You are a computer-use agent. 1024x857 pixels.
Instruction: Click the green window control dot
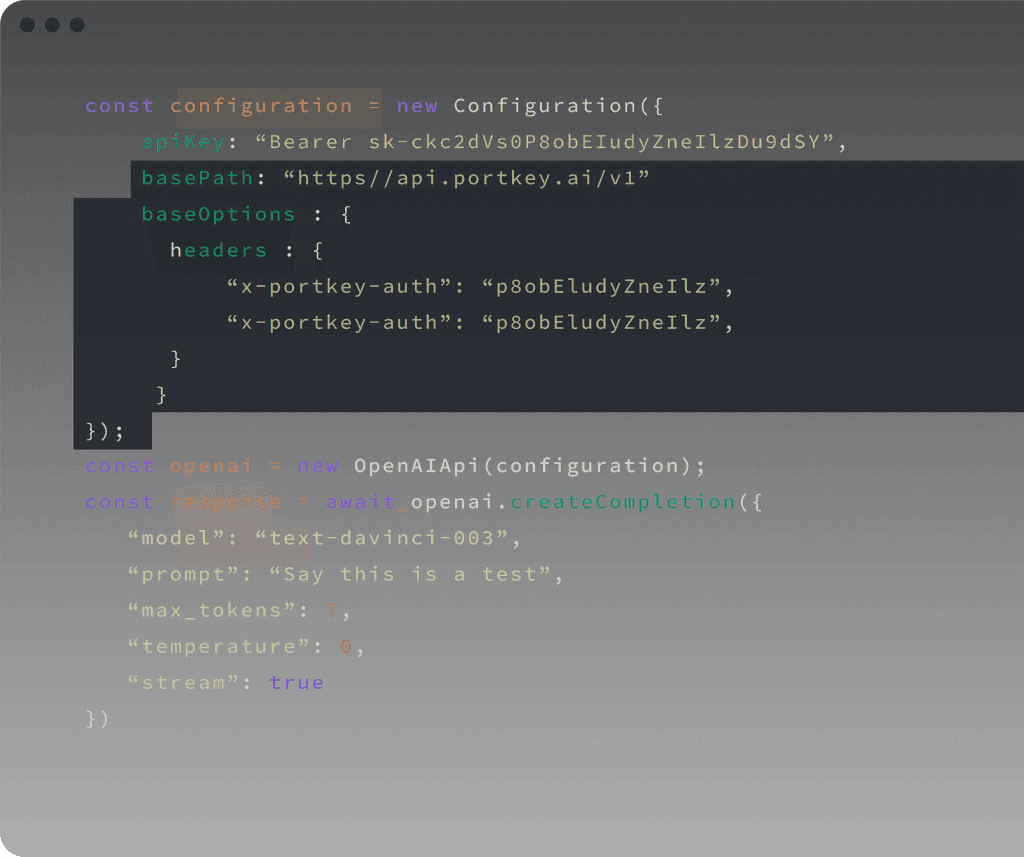tap(77, 24)
